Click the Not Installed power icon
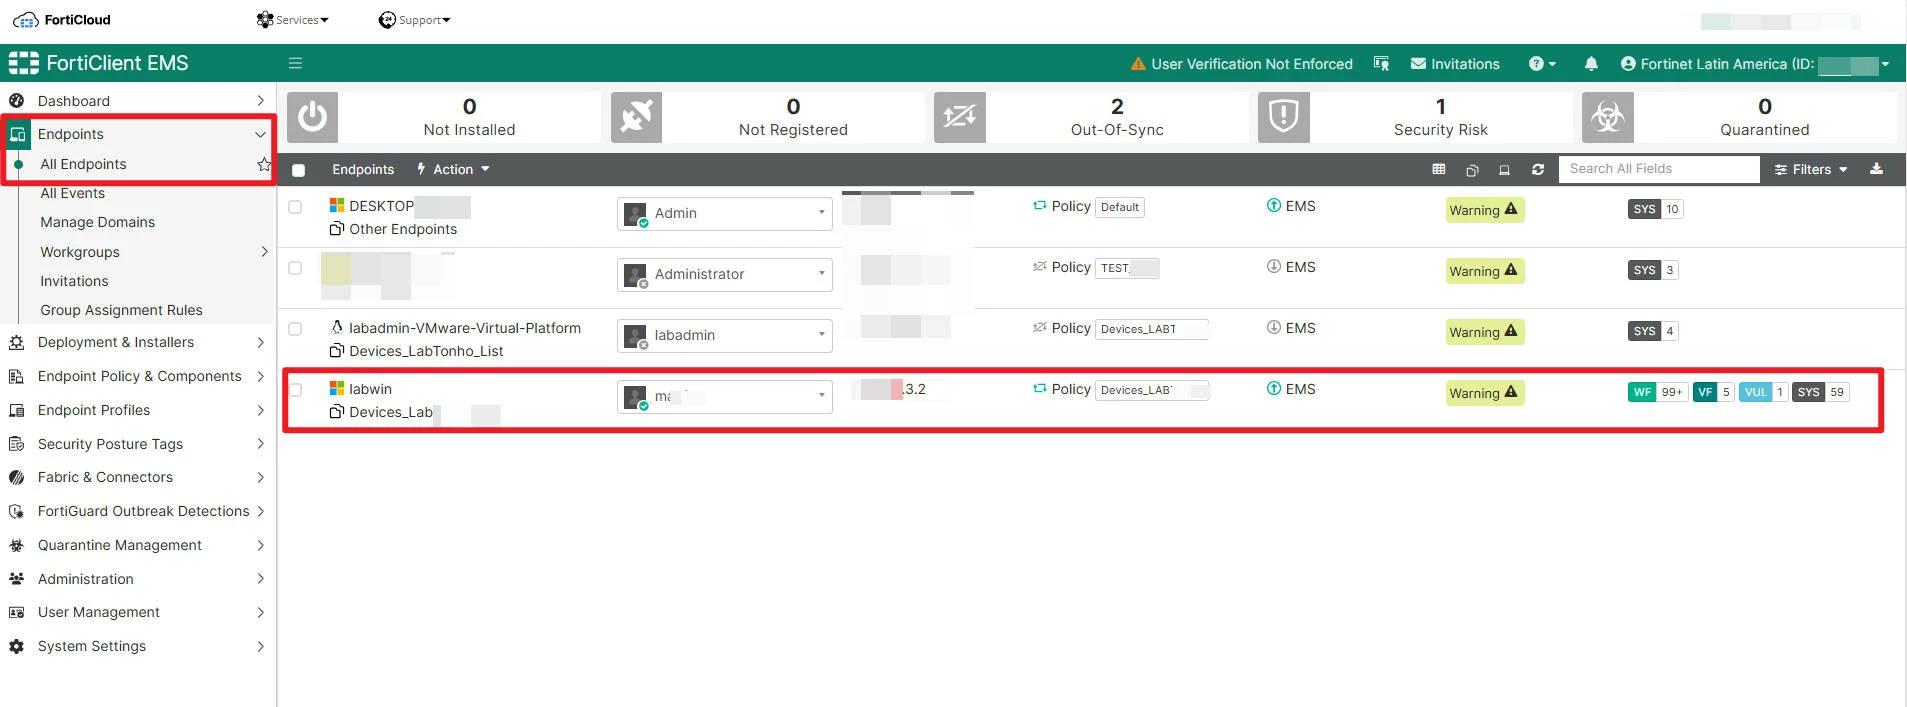Image resolution: width=1907 pixels, height=707 pixels. click(312, 117)
